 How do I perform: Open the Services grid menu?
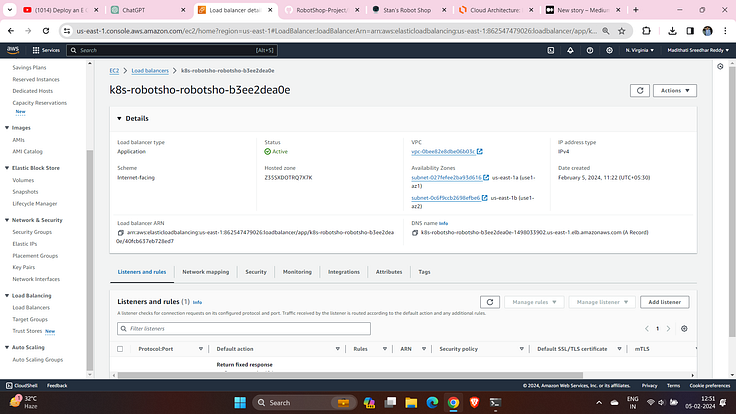point(46,50)
